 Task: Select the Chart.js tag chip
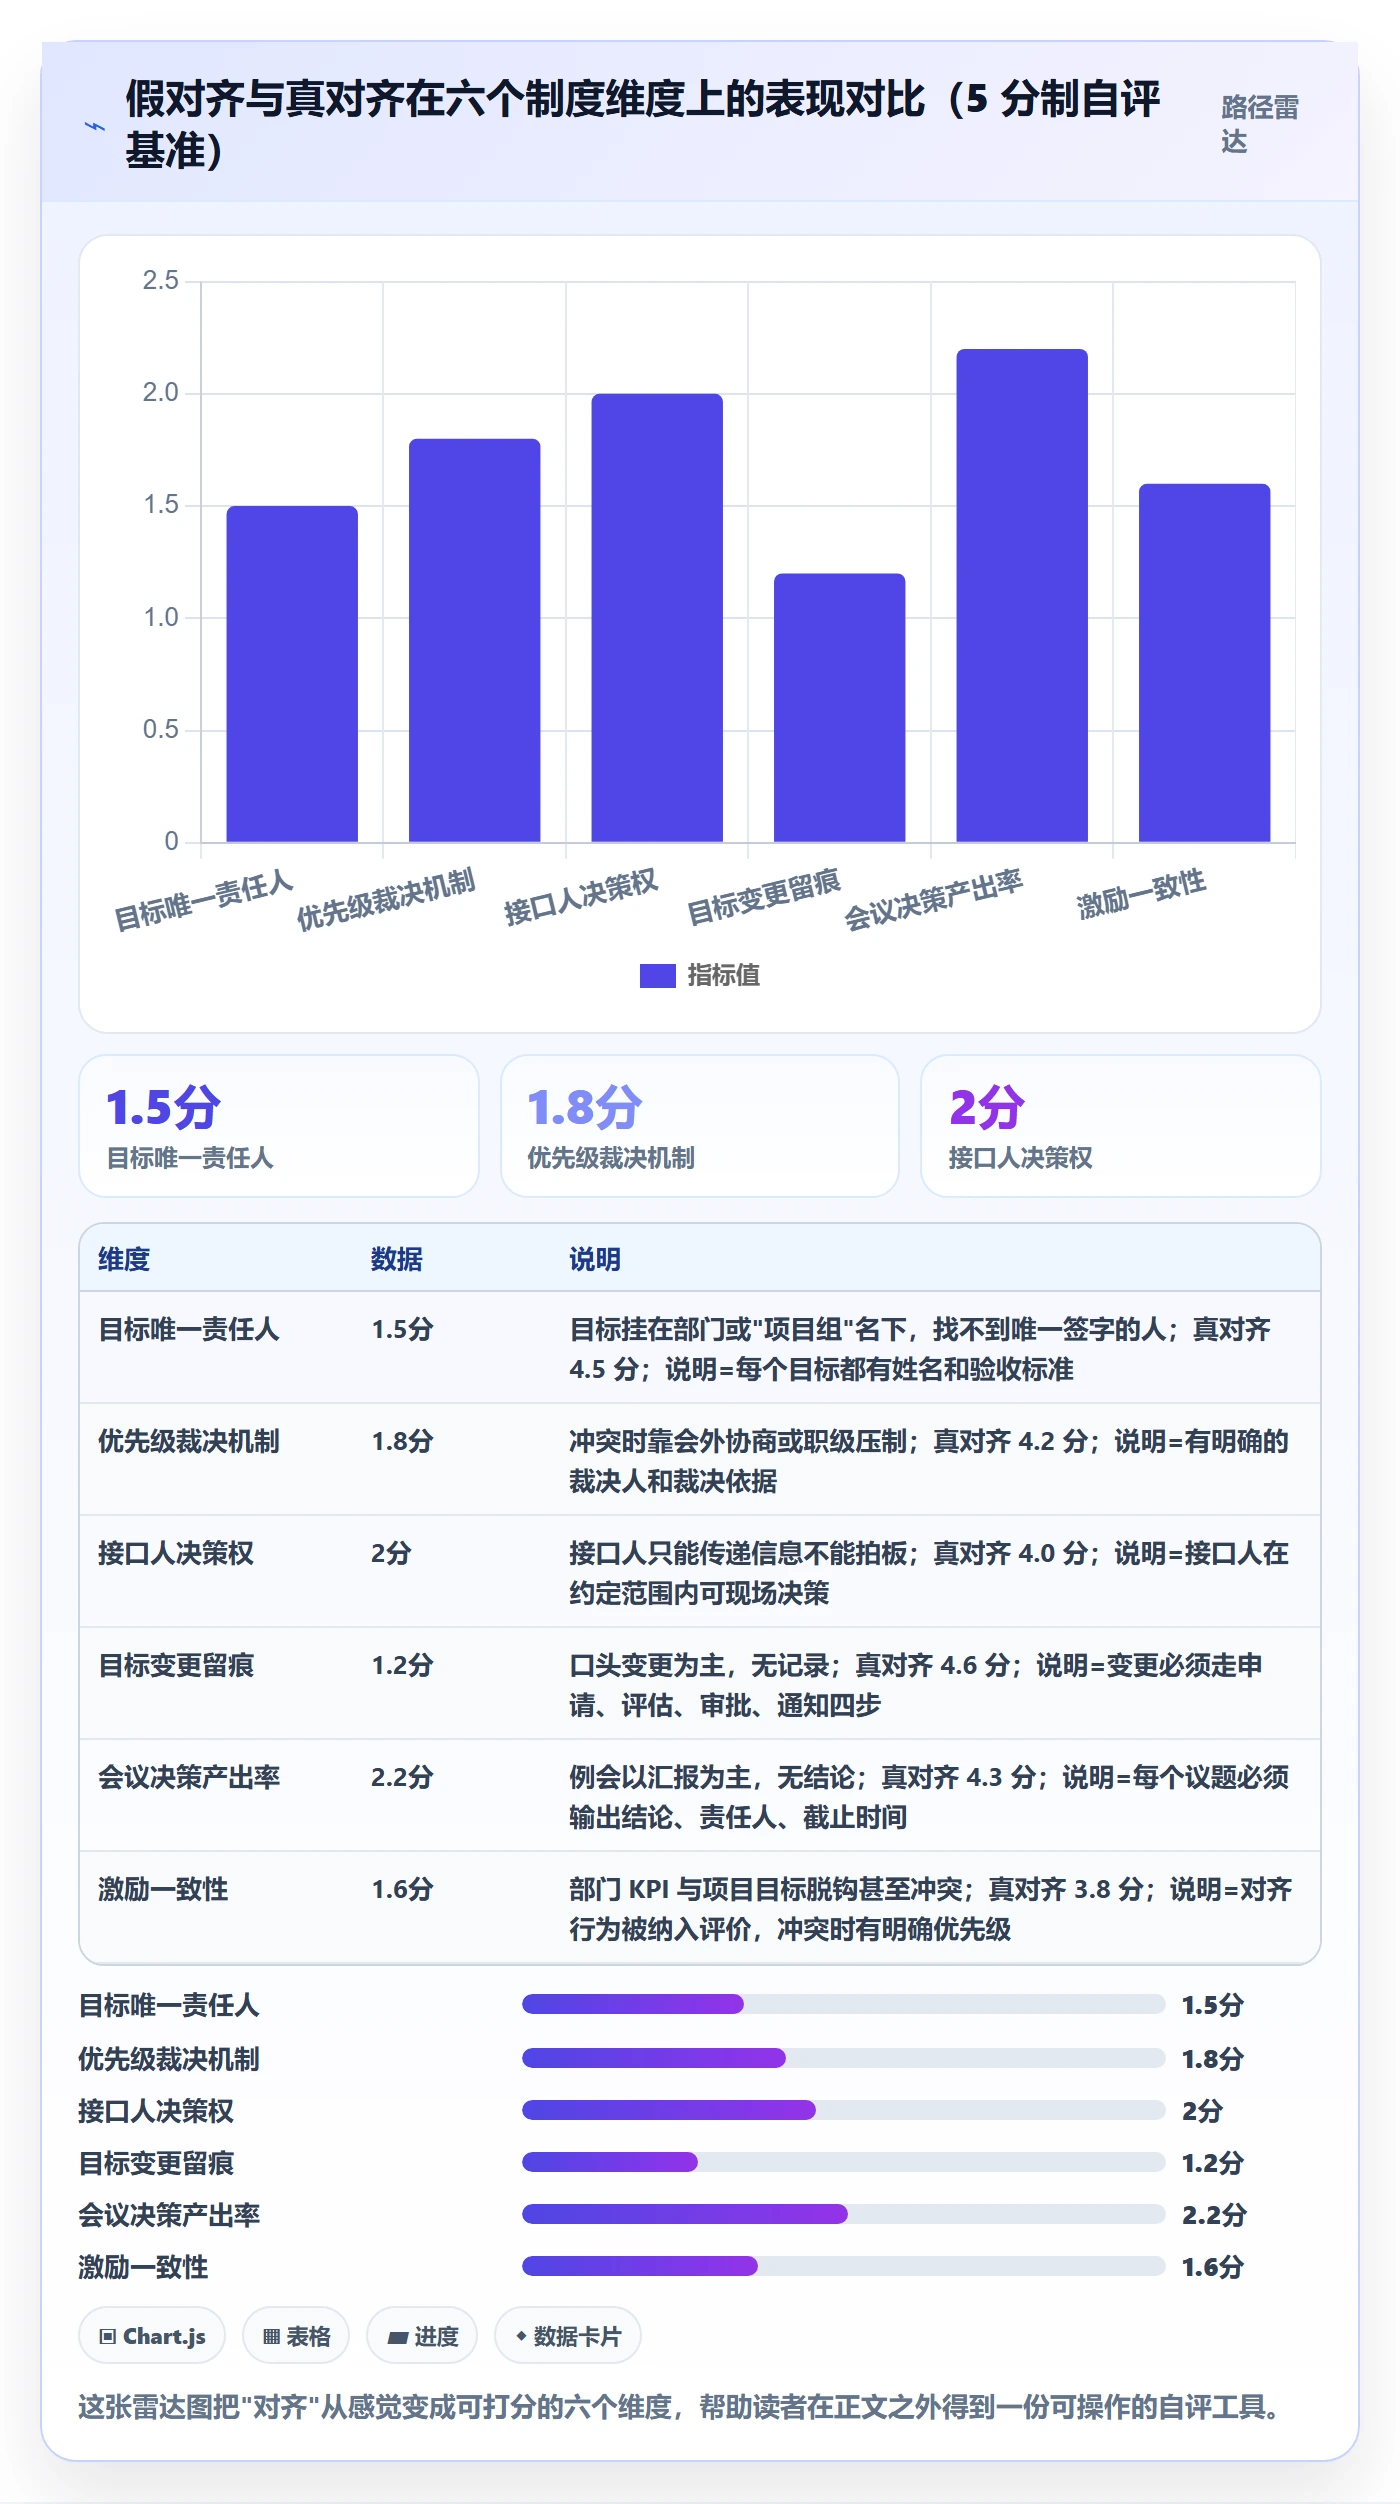[x=152, y=2336]
